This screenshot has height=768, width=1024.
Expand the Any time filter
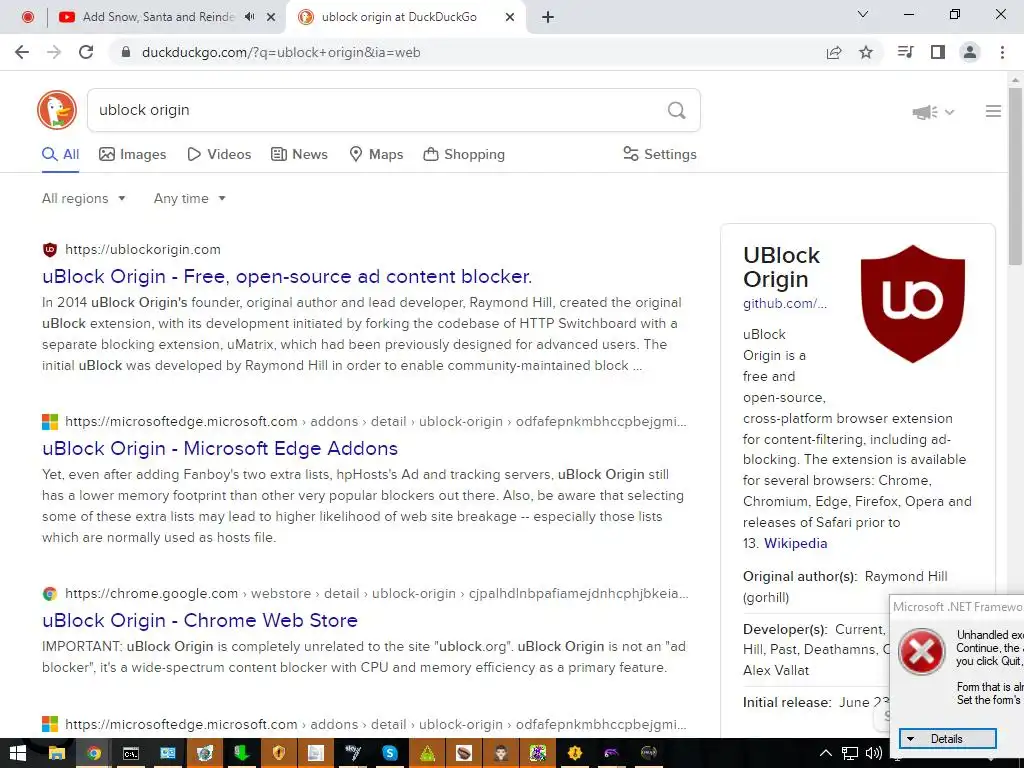click(x=189, y=199)
